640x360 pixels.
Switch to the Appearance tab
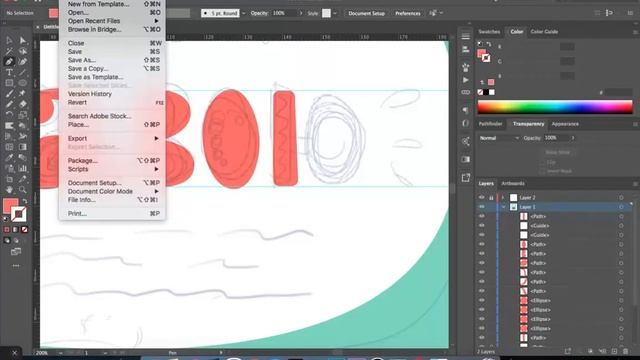(565, 124)
